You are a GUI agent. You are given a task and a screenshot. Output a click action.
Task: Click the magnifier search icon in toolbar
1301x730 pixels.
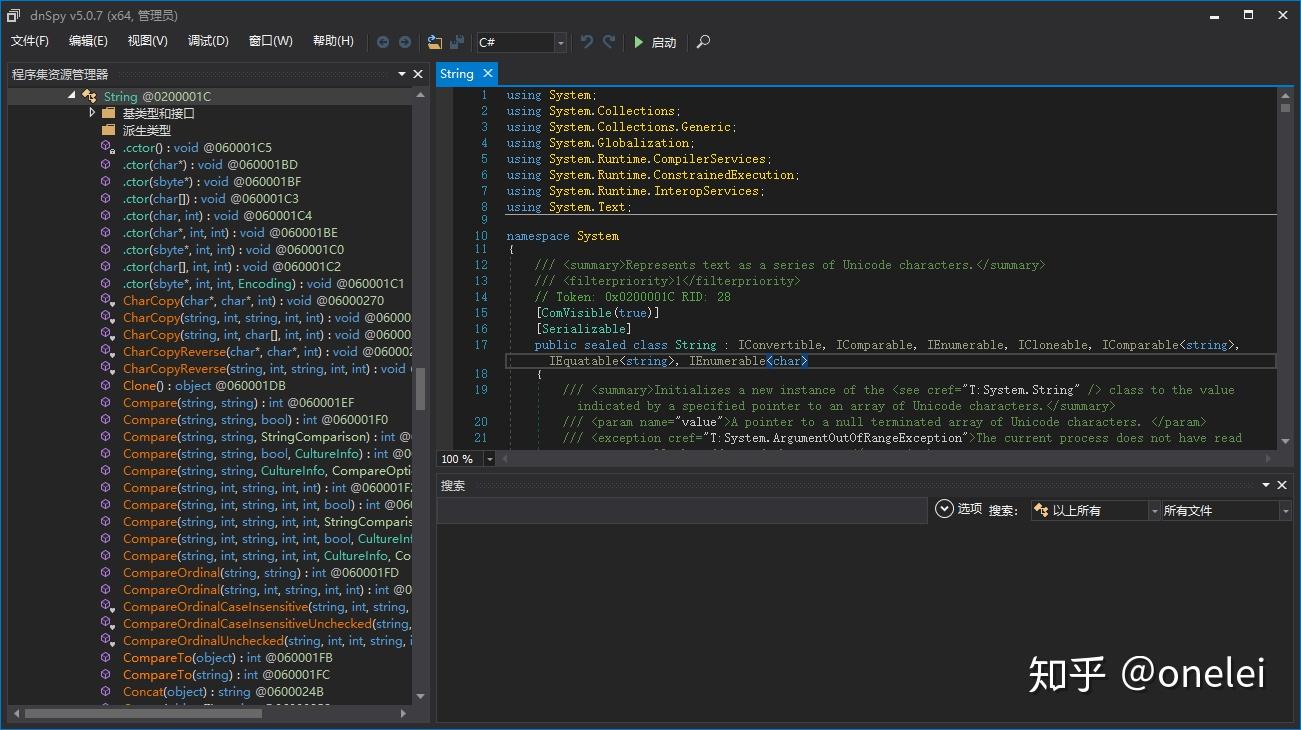click(x=704, y=42)
